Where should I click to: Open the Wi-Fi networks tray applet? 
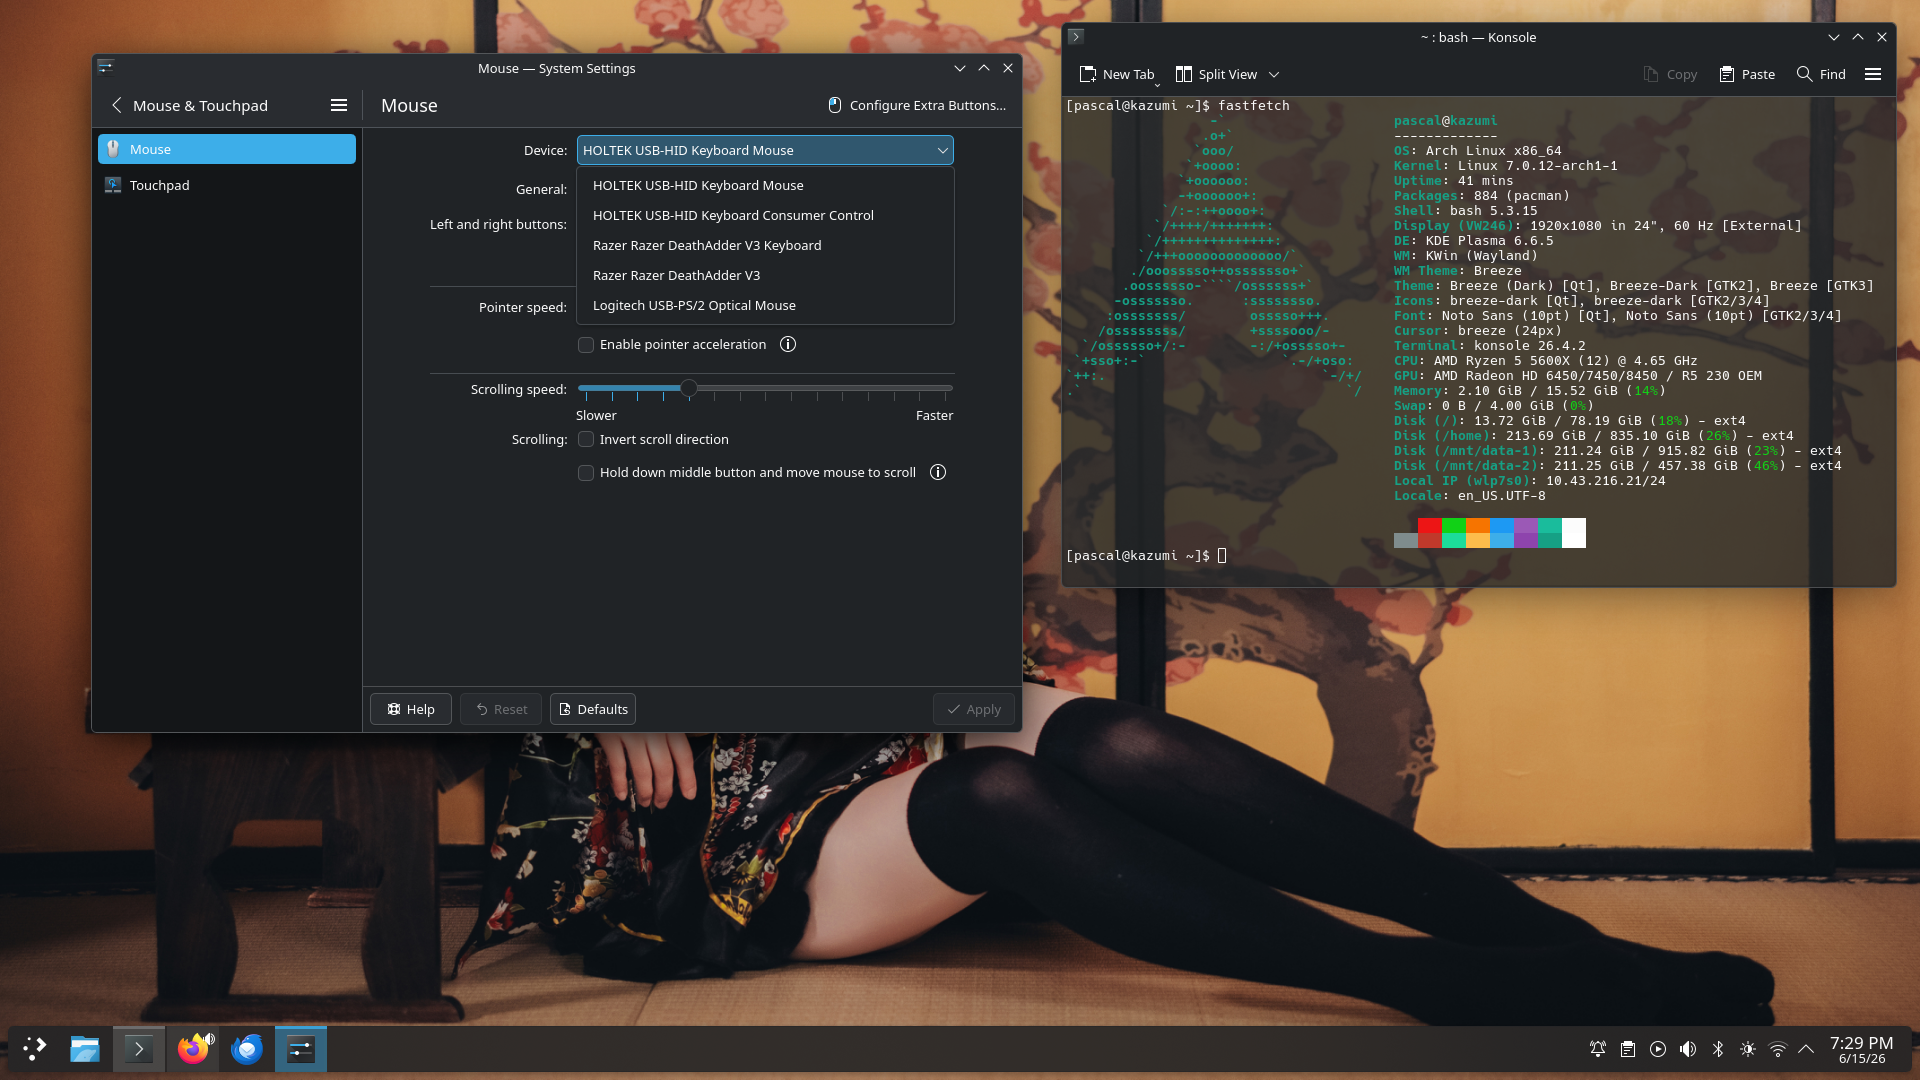[1778, 1049]
